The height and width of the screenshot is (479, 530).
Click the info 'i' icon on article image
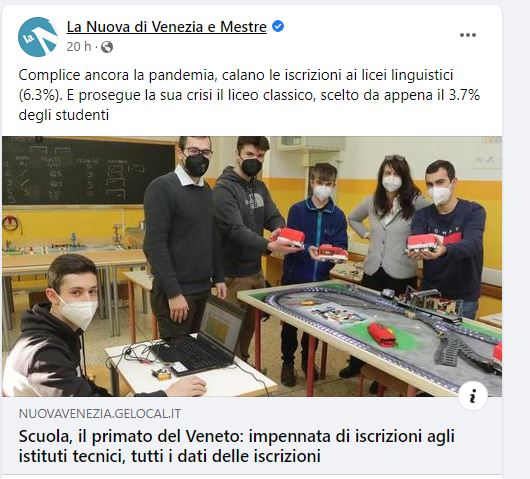[473, 396]
